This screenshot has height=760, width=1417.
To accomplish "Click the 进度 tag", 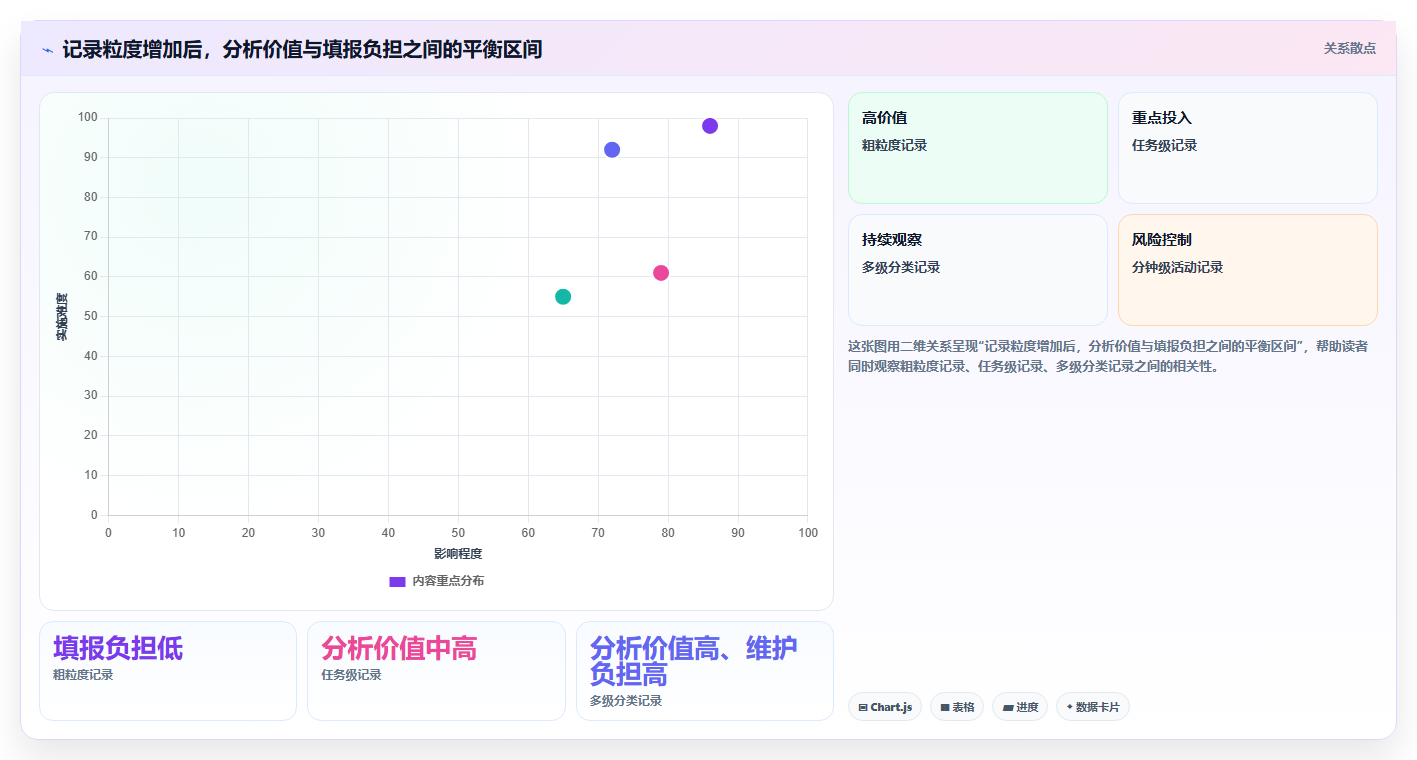I will click(1020, 707).
